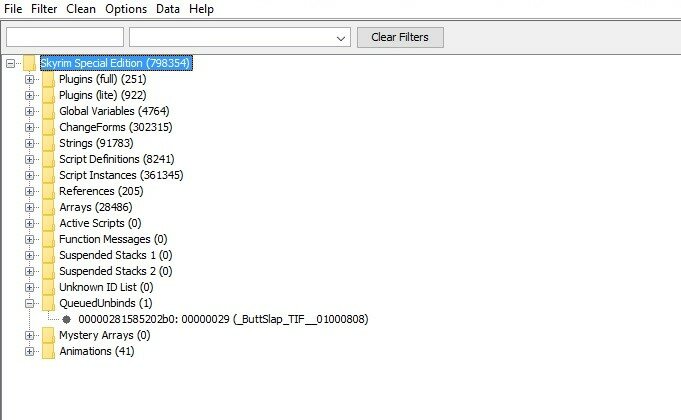This screenshot has width=681, height=420.
Task: Expand the Active Scripts node
Action: click(29, 224)
